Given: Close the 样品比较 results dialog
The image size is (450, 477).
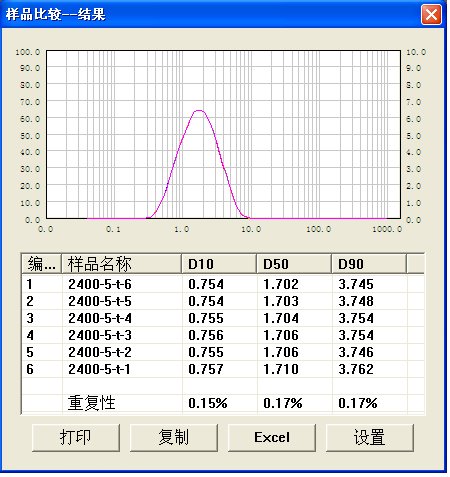Looking at the screenshot, I should (x=431, y=14).
